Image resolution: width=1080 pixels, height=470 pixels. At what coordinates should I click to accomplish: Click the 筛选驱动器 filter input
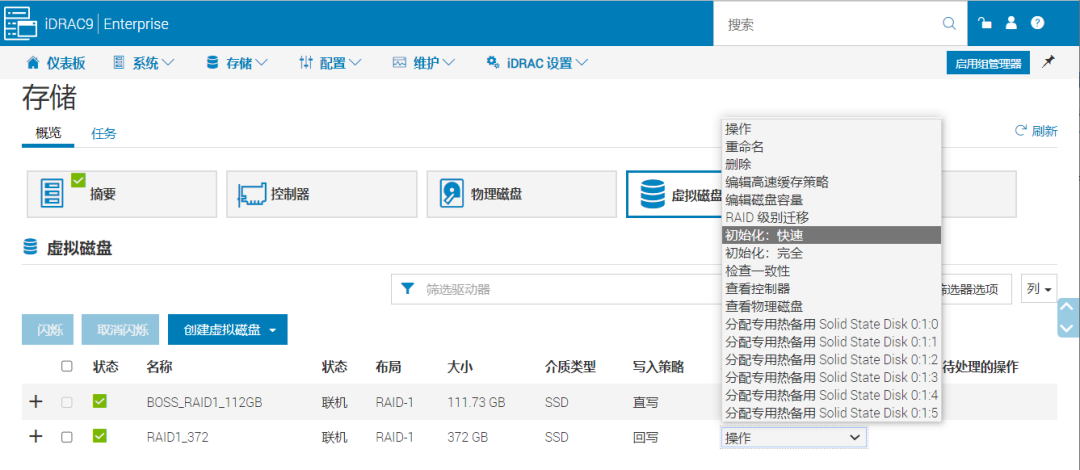point(558,289)
